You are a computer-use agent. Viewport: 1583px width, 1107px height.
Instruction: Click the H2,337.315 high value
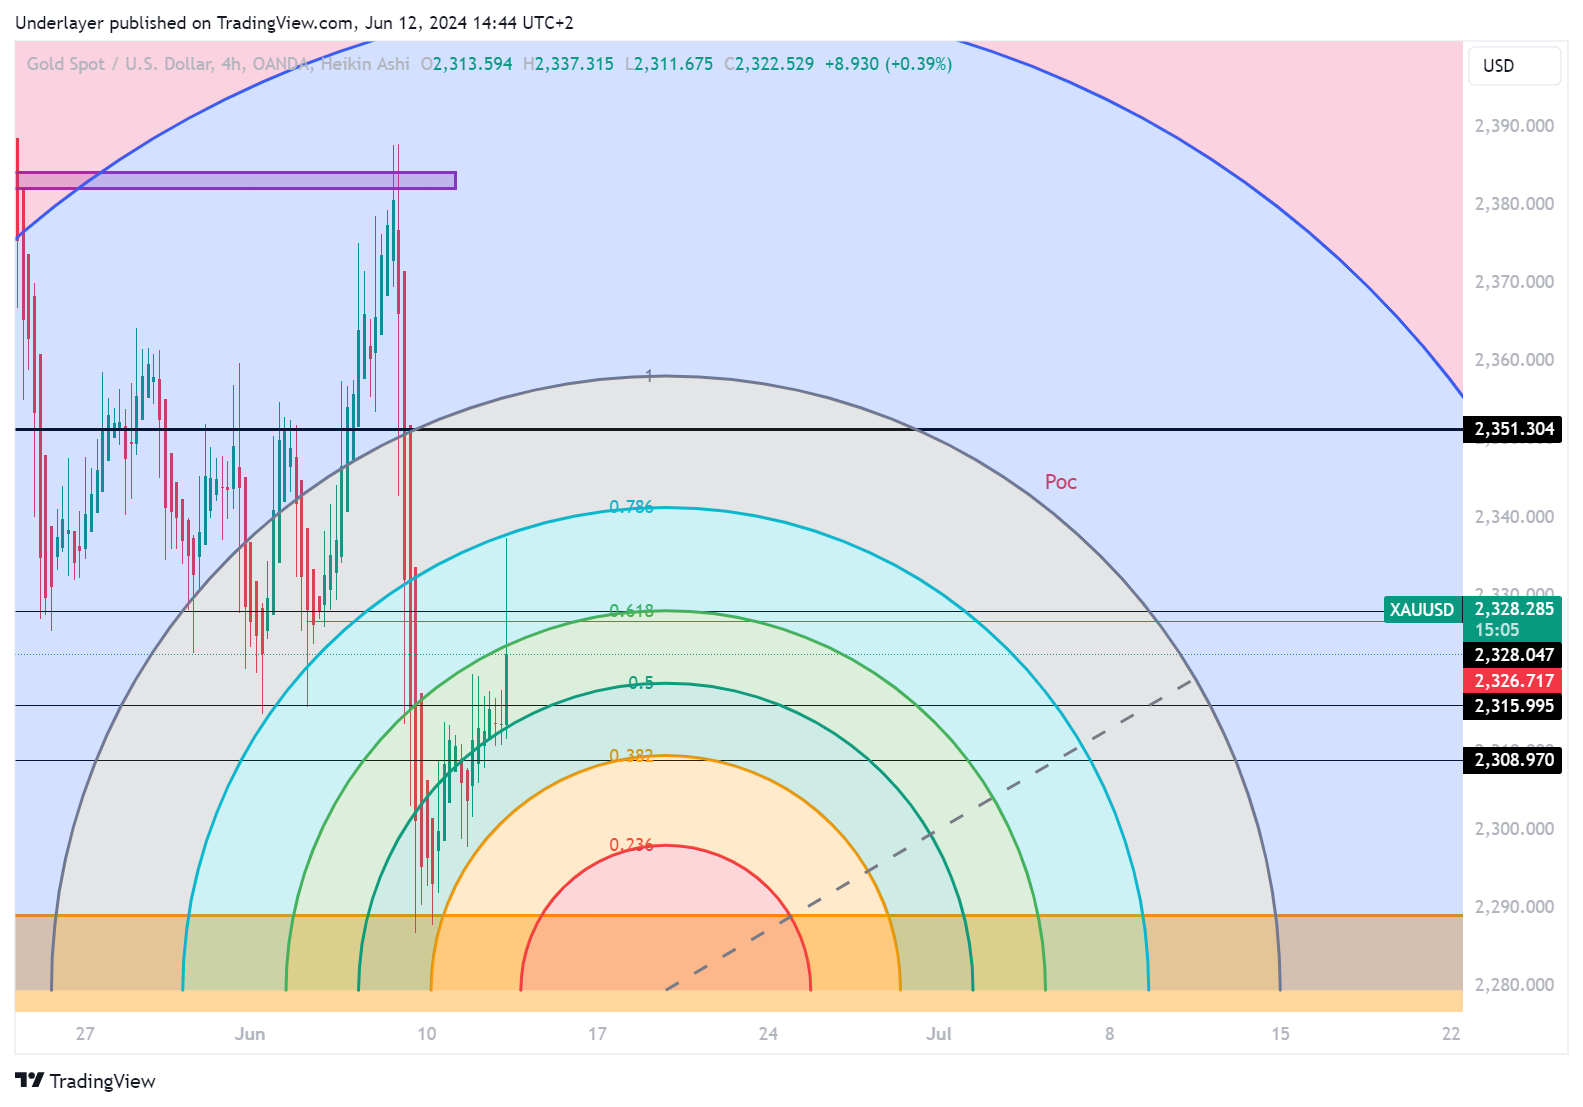[568, 64]
